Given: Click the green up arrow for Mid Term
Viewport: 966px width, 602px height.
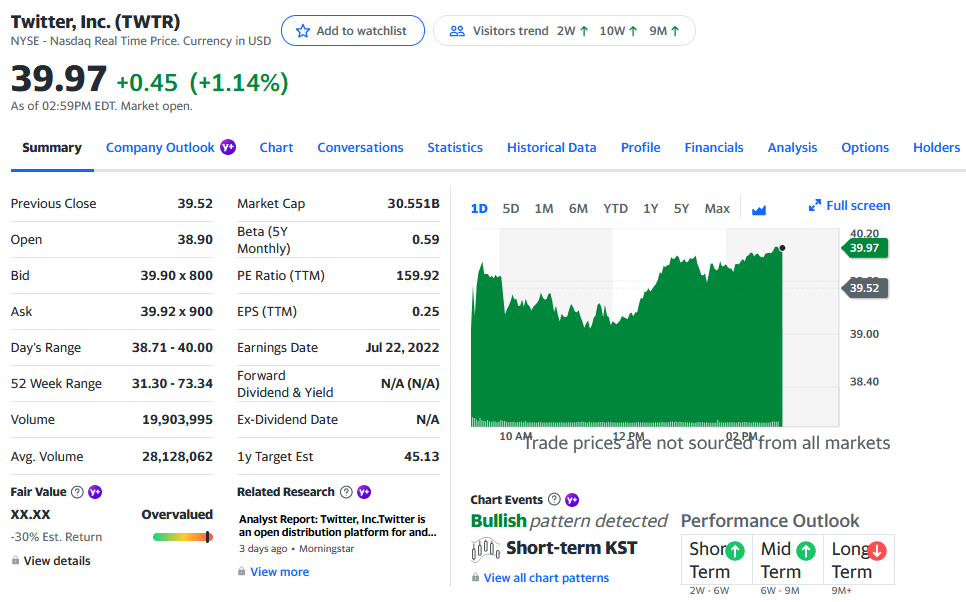Looking at the screenshot, I should pos(806,550).
